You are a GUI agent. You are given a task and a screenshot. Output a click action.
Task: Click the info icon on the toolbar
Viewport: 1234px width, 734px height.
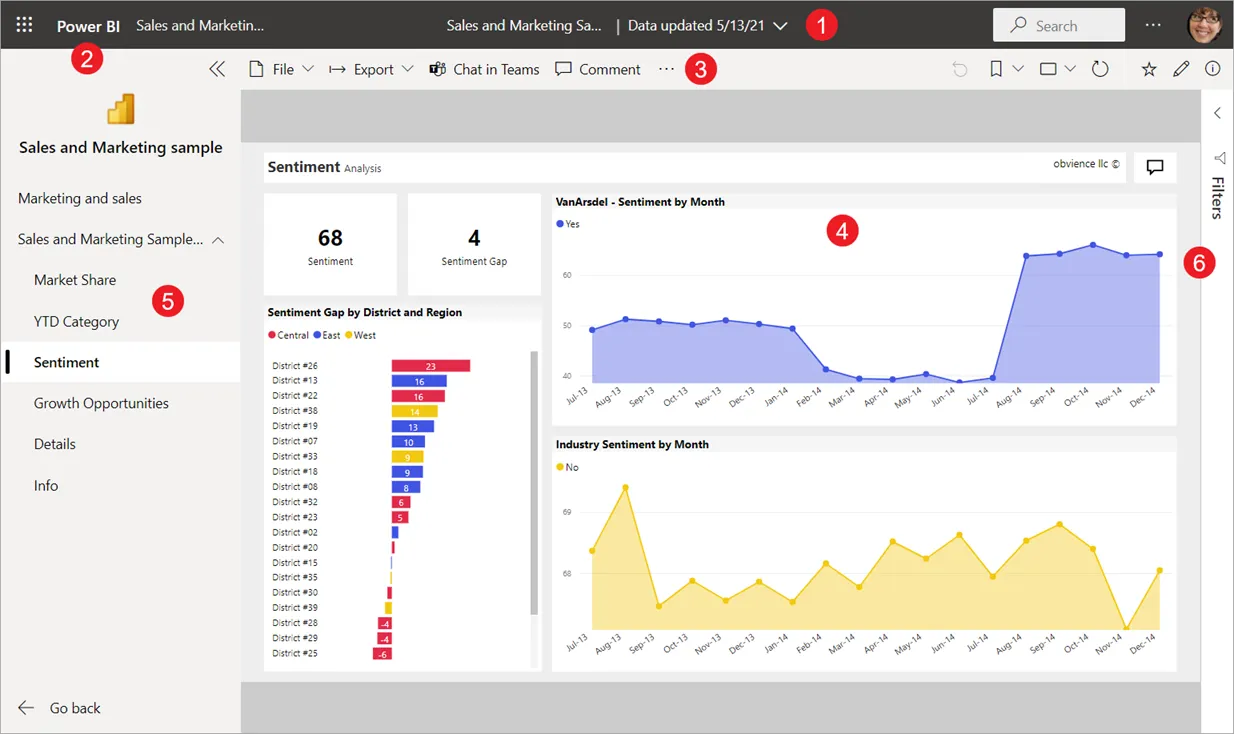[x=1211, y=68]
